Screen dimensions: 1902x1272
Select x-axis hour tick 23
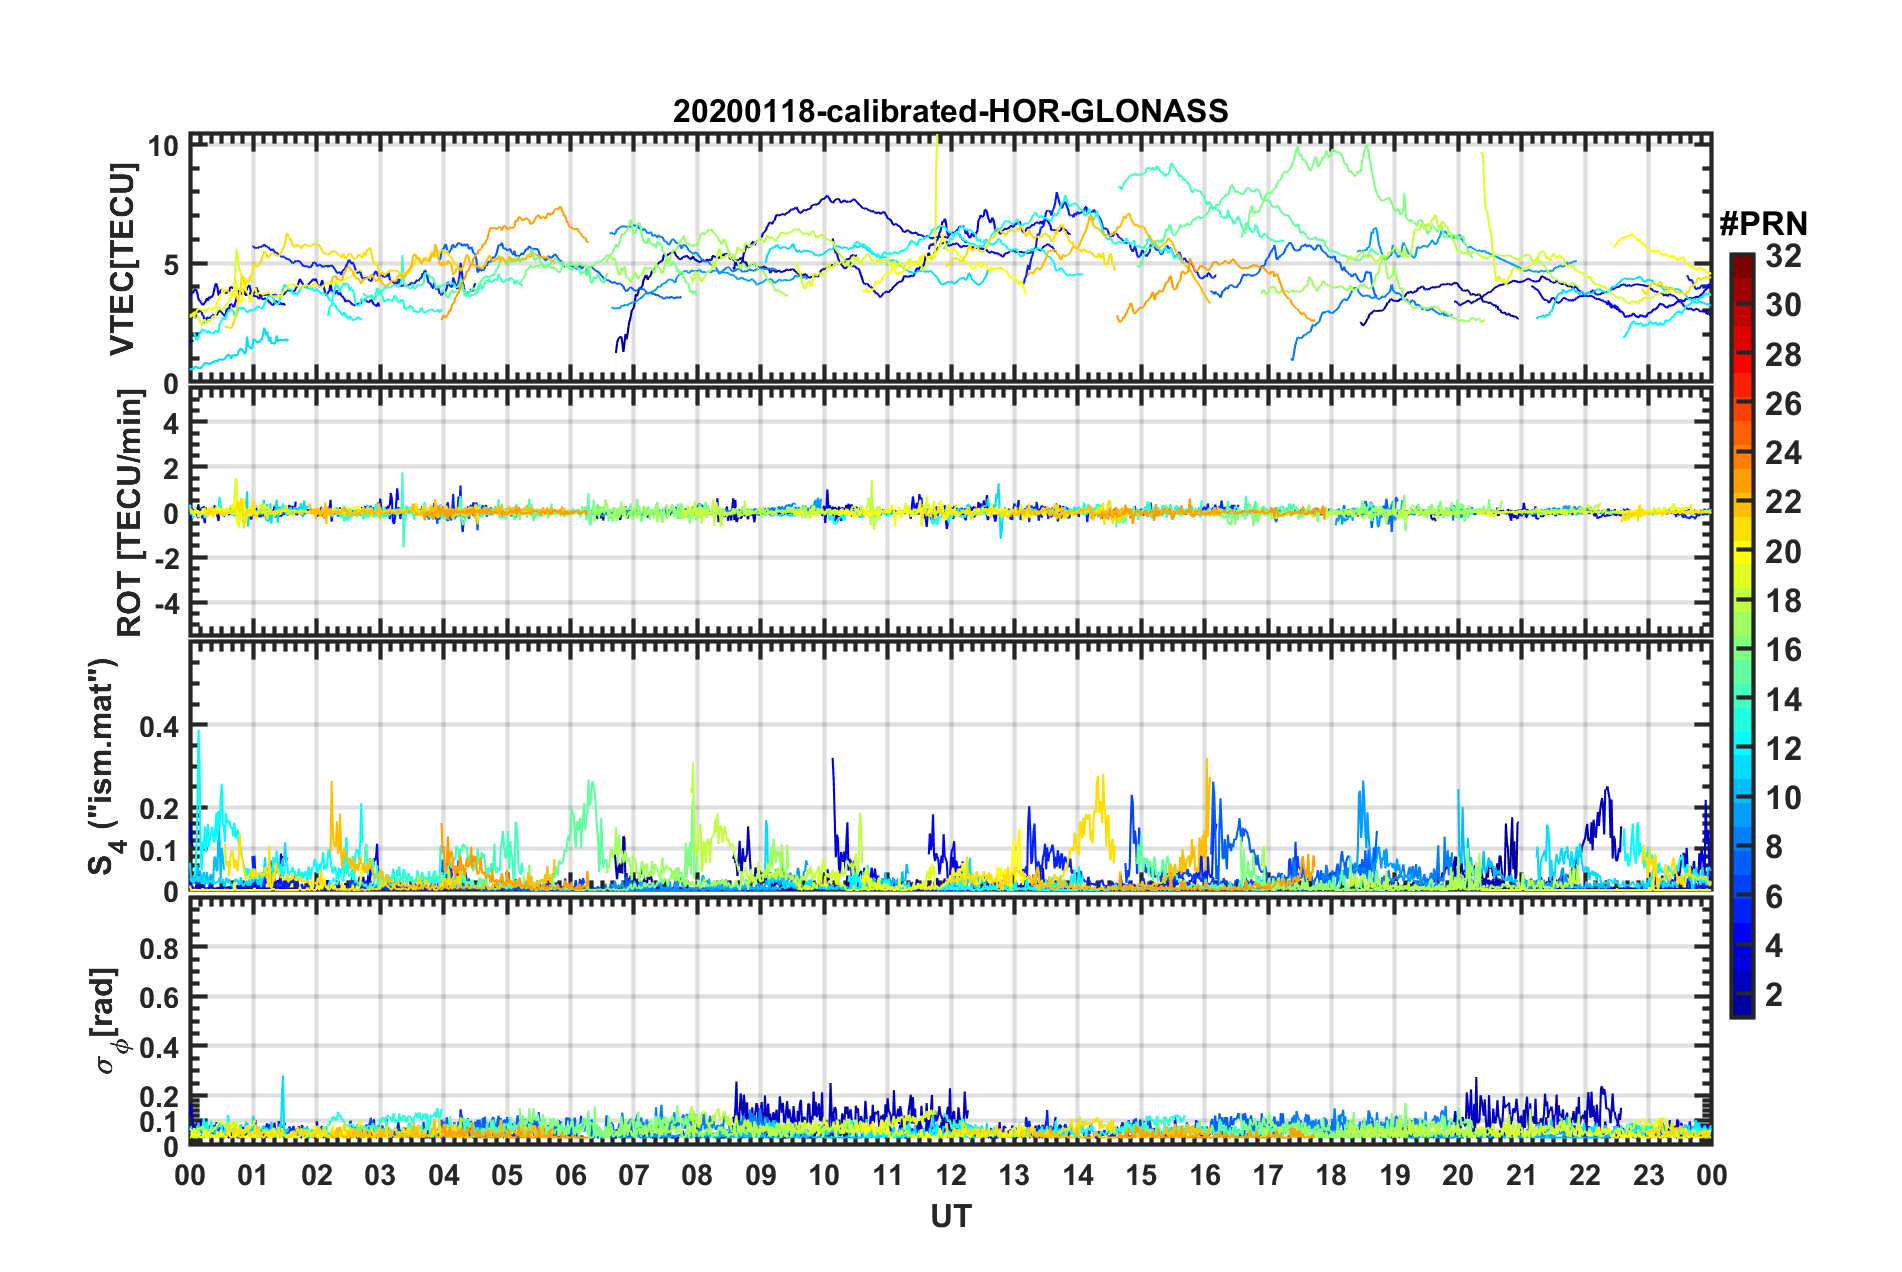click(x=1649, y=1175)
